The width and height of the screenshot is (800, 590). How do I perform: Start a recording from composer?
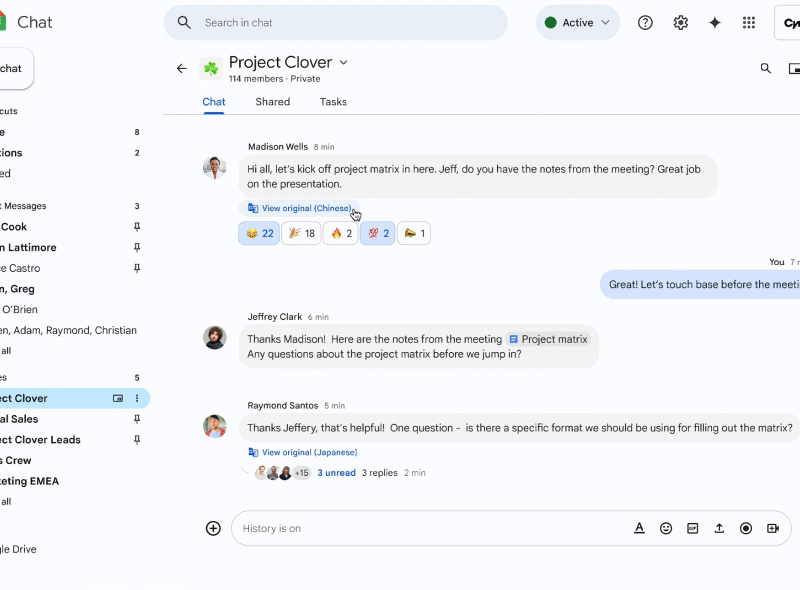745,528
